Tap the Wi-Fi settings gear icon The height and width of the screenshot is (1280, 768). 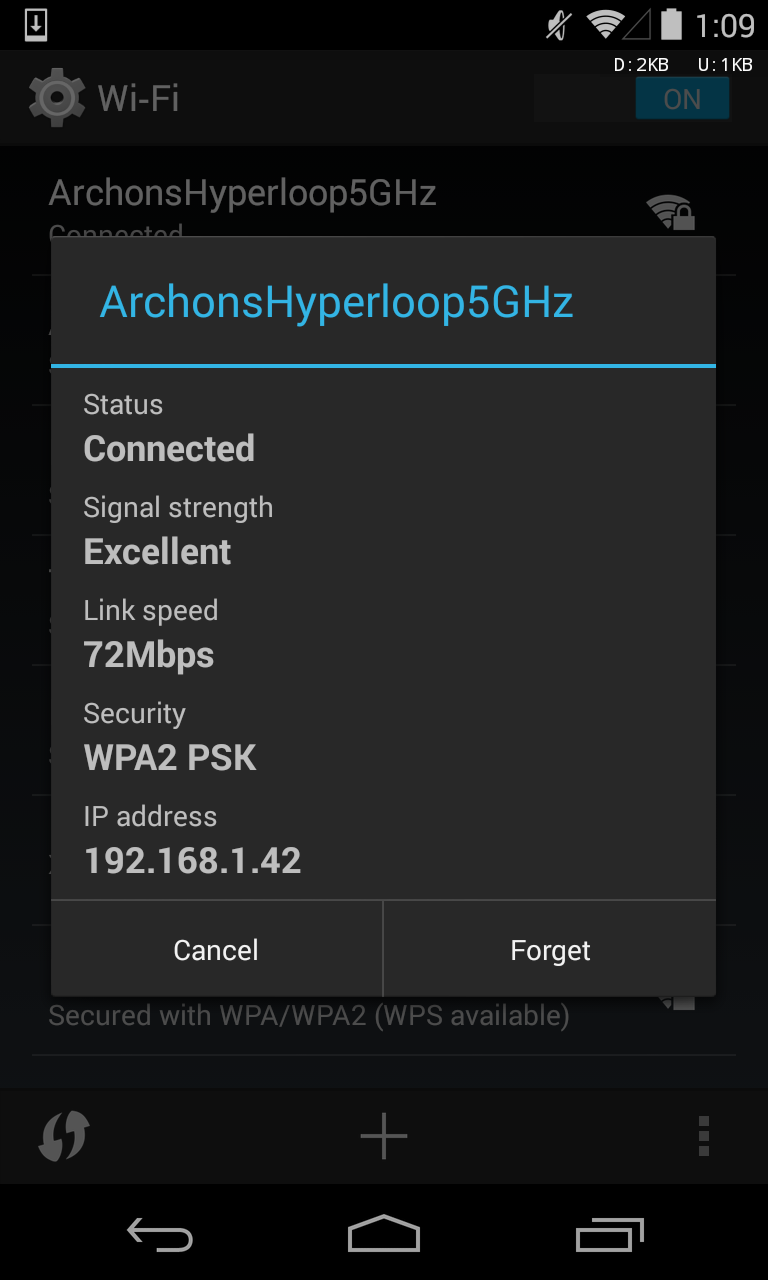(x=57, y=97)
